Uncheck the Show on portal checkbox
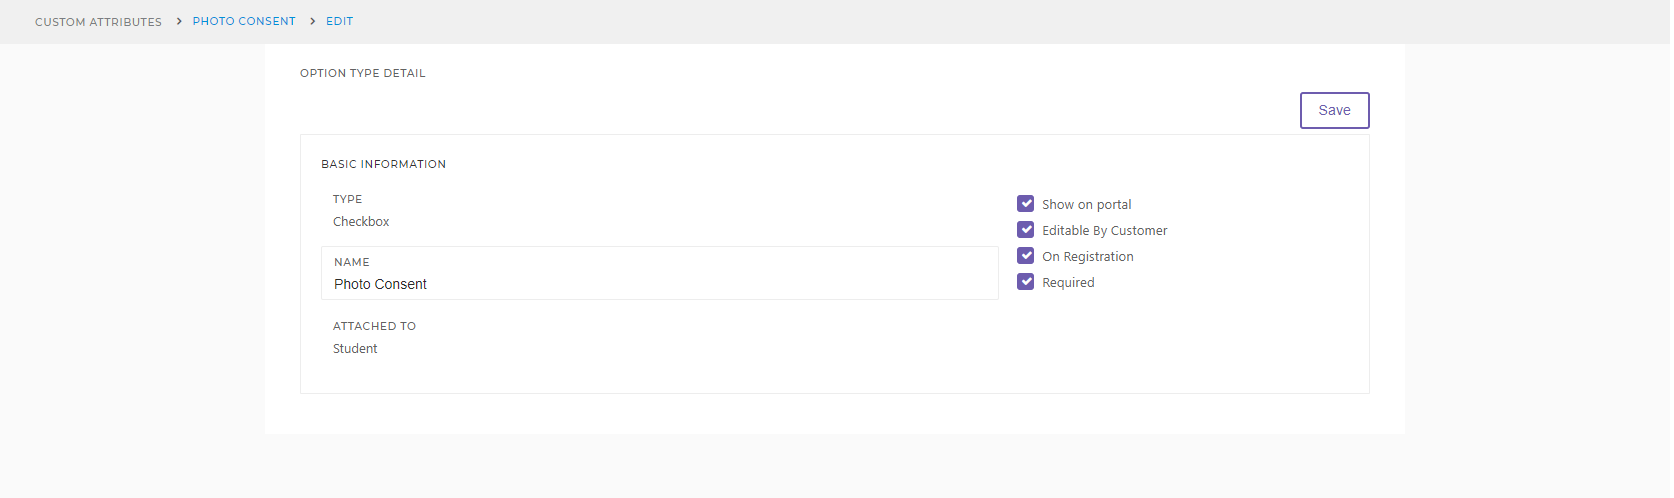The width and height of the screenshot is (1674, 498). tap(1025, 204)
